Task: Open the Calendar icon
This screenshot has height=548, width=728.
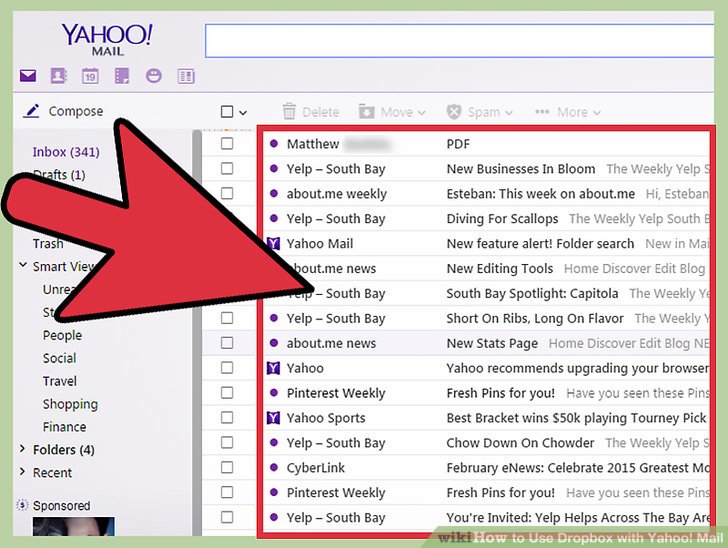Action: [x=90, y=76]
